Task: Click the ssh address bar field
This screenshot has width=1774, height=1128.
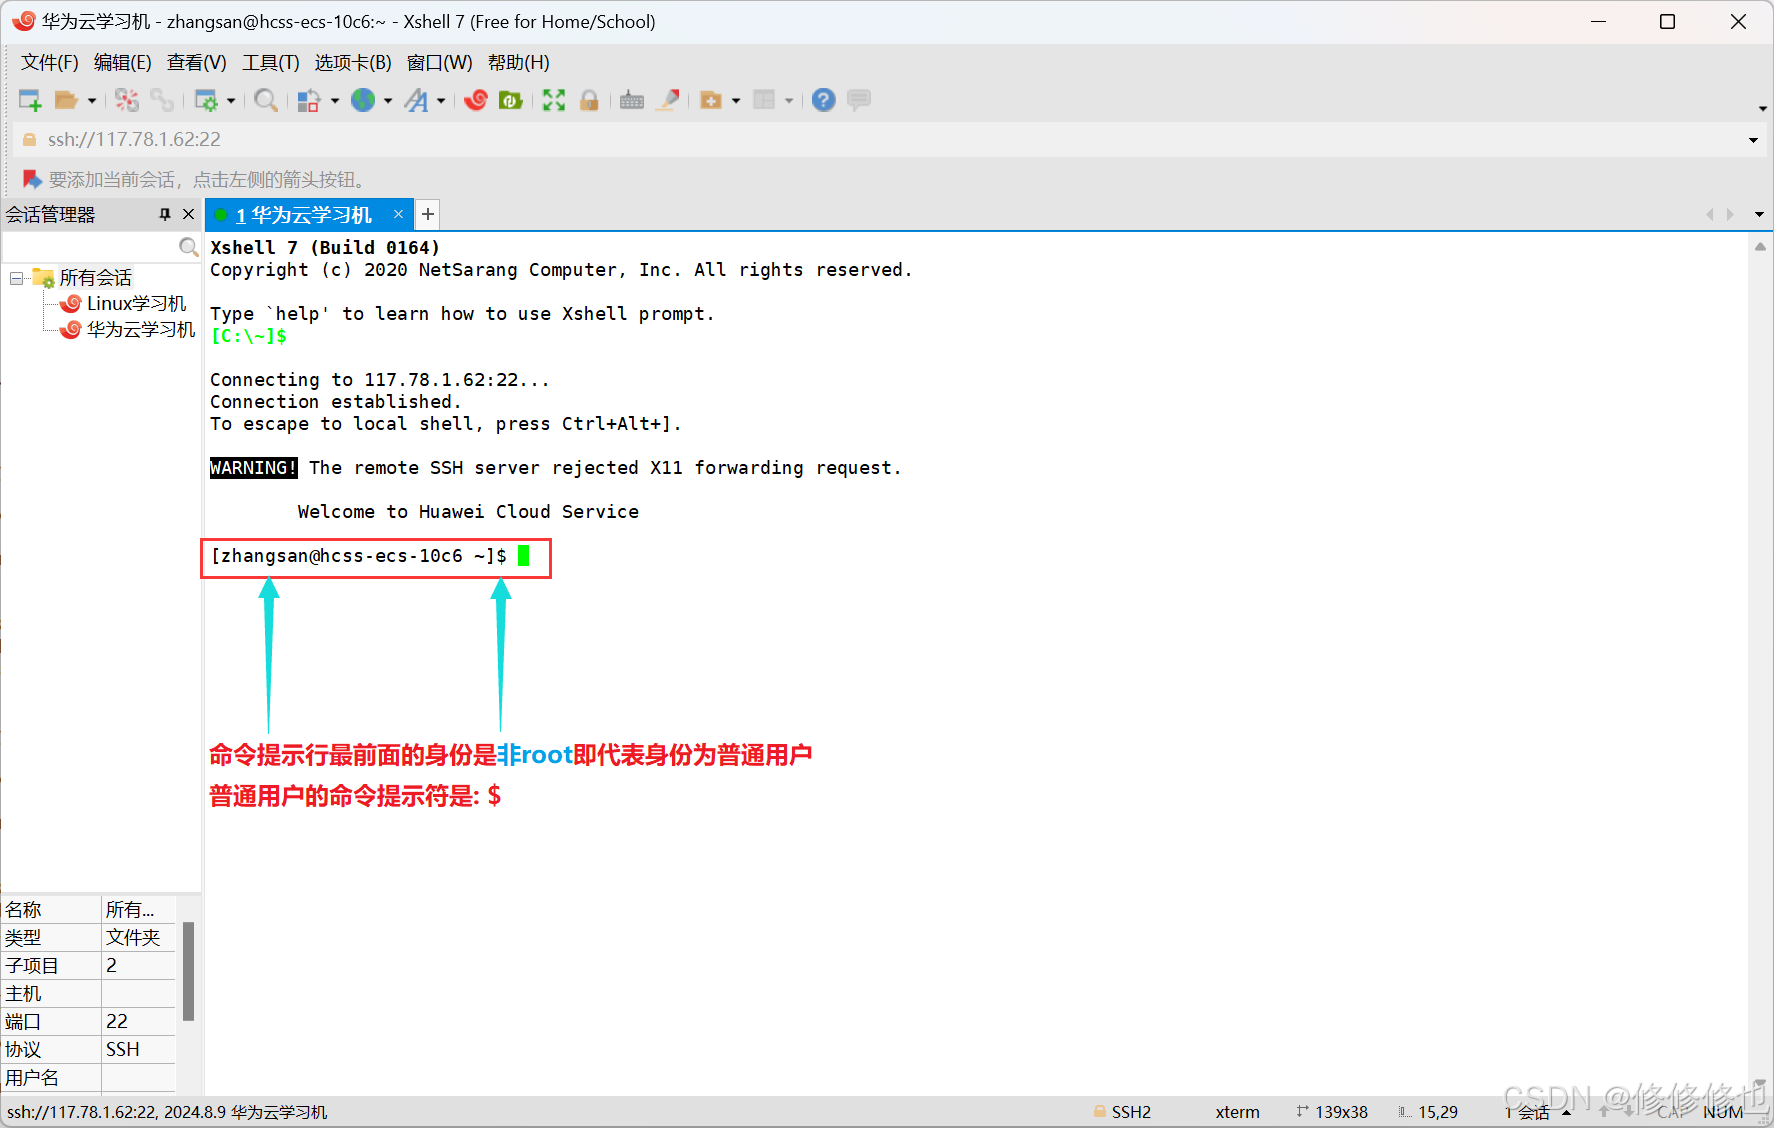Action: 880,140
